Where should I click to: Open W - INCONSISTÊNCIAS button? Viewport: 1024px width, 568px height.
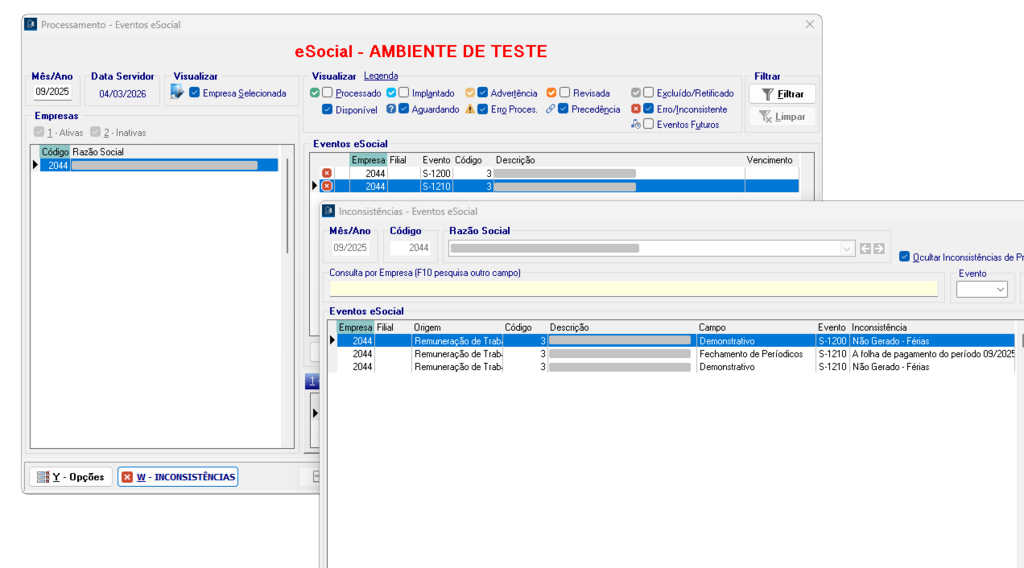178,477
